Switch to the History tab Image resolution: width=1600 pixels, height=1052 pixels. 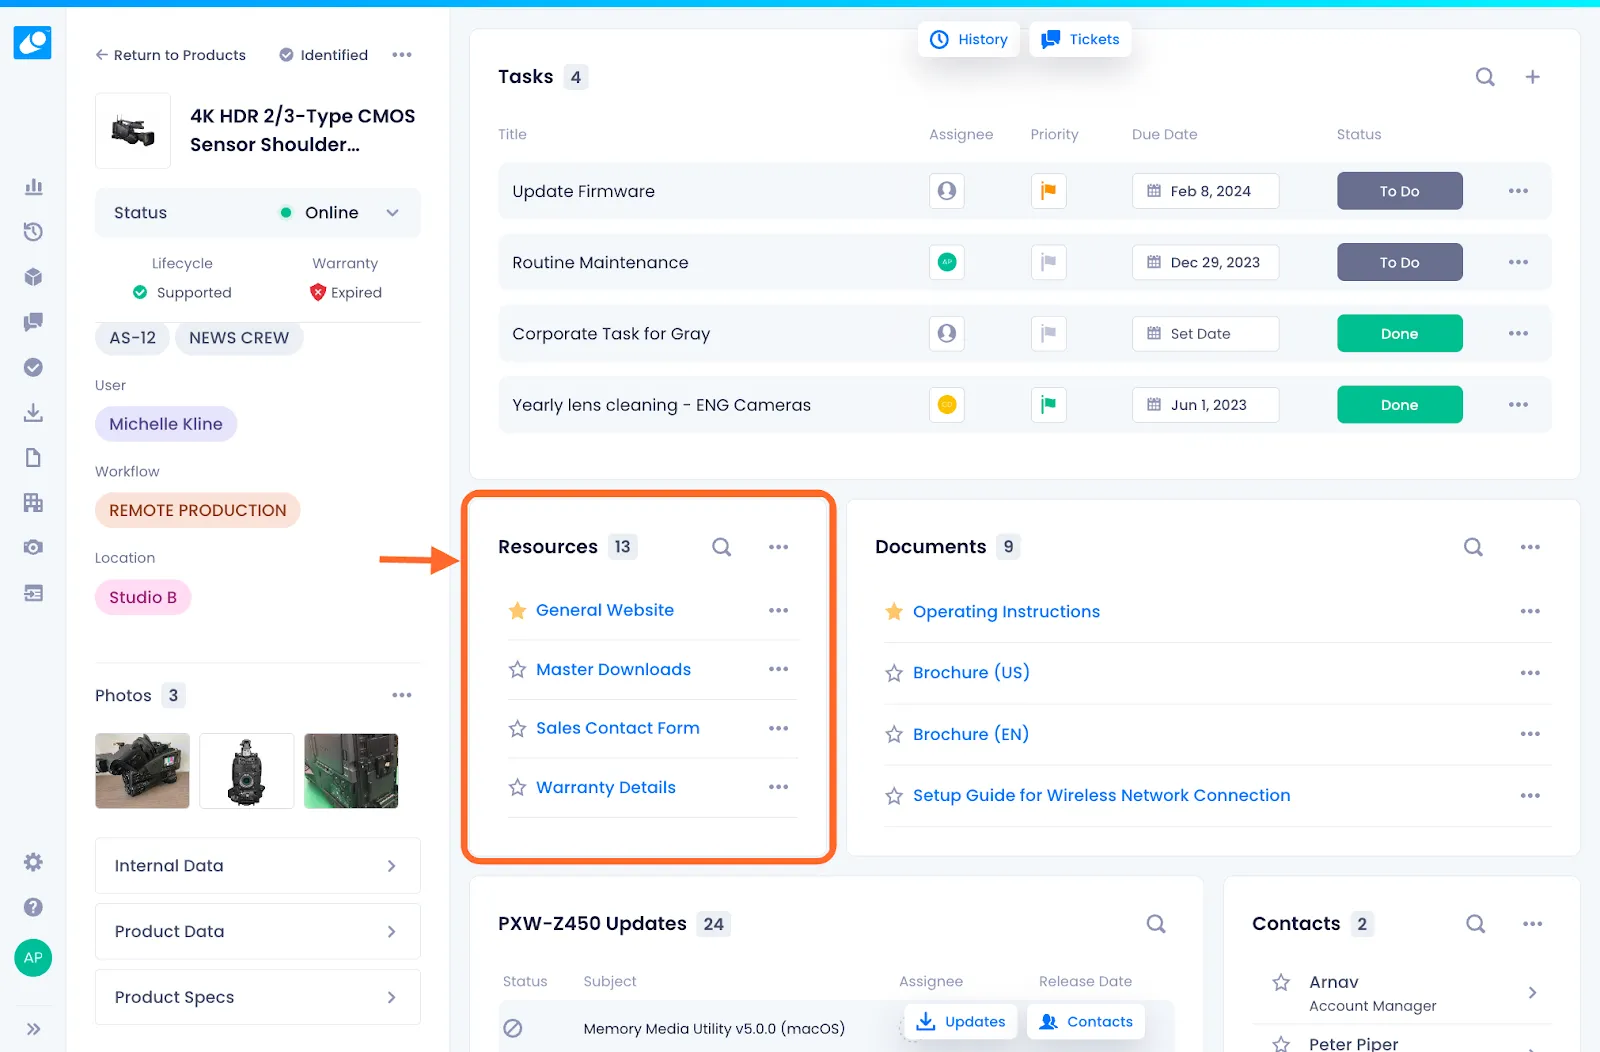point(969,39)
